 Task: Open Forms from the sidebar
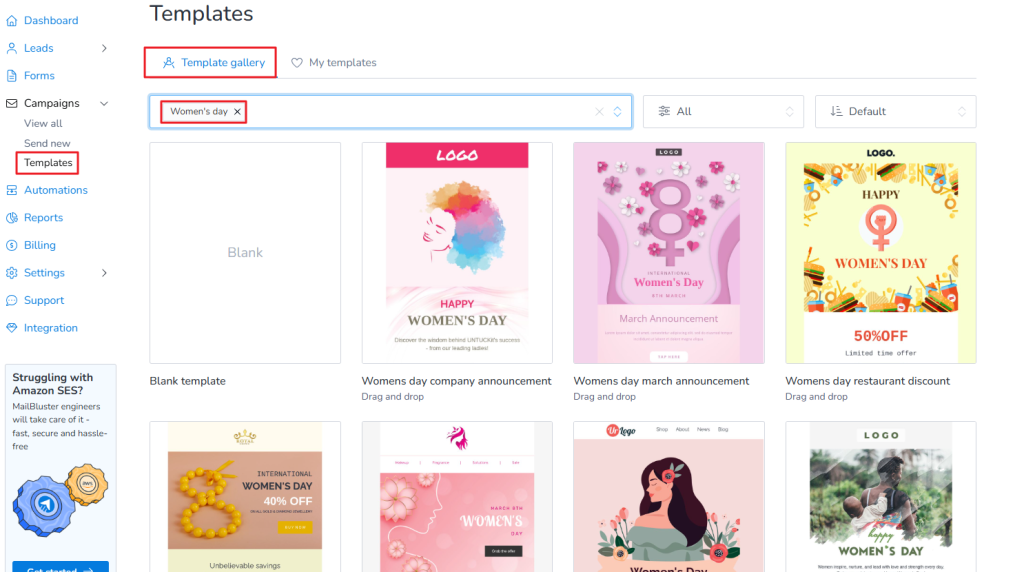(x=39, y=76)
